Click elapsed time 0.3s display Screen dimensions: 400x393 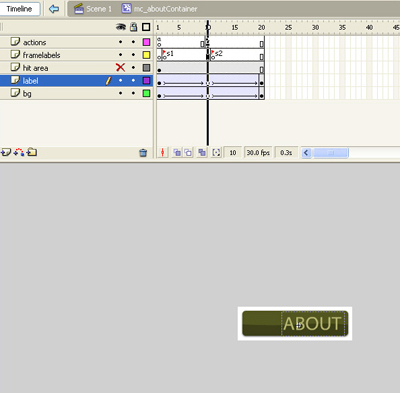[x=286, y=153]
